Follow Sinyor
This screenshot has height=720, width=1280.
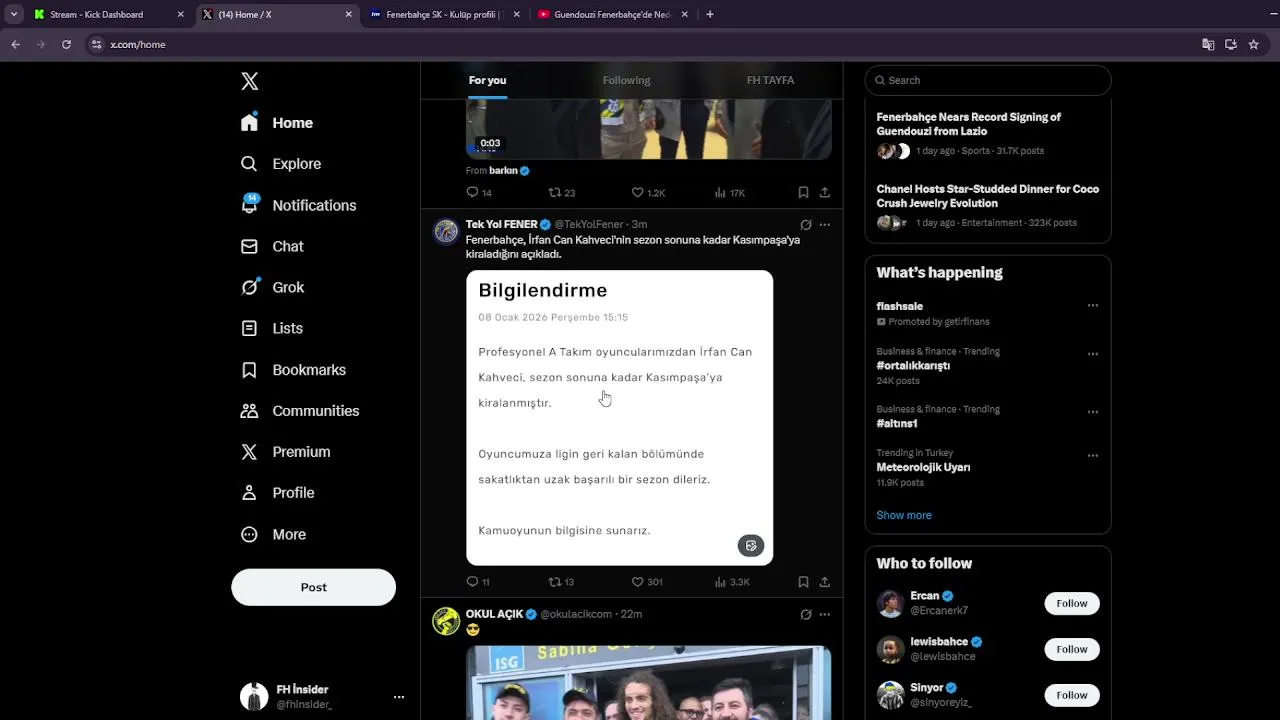(x=1072, y=695)
